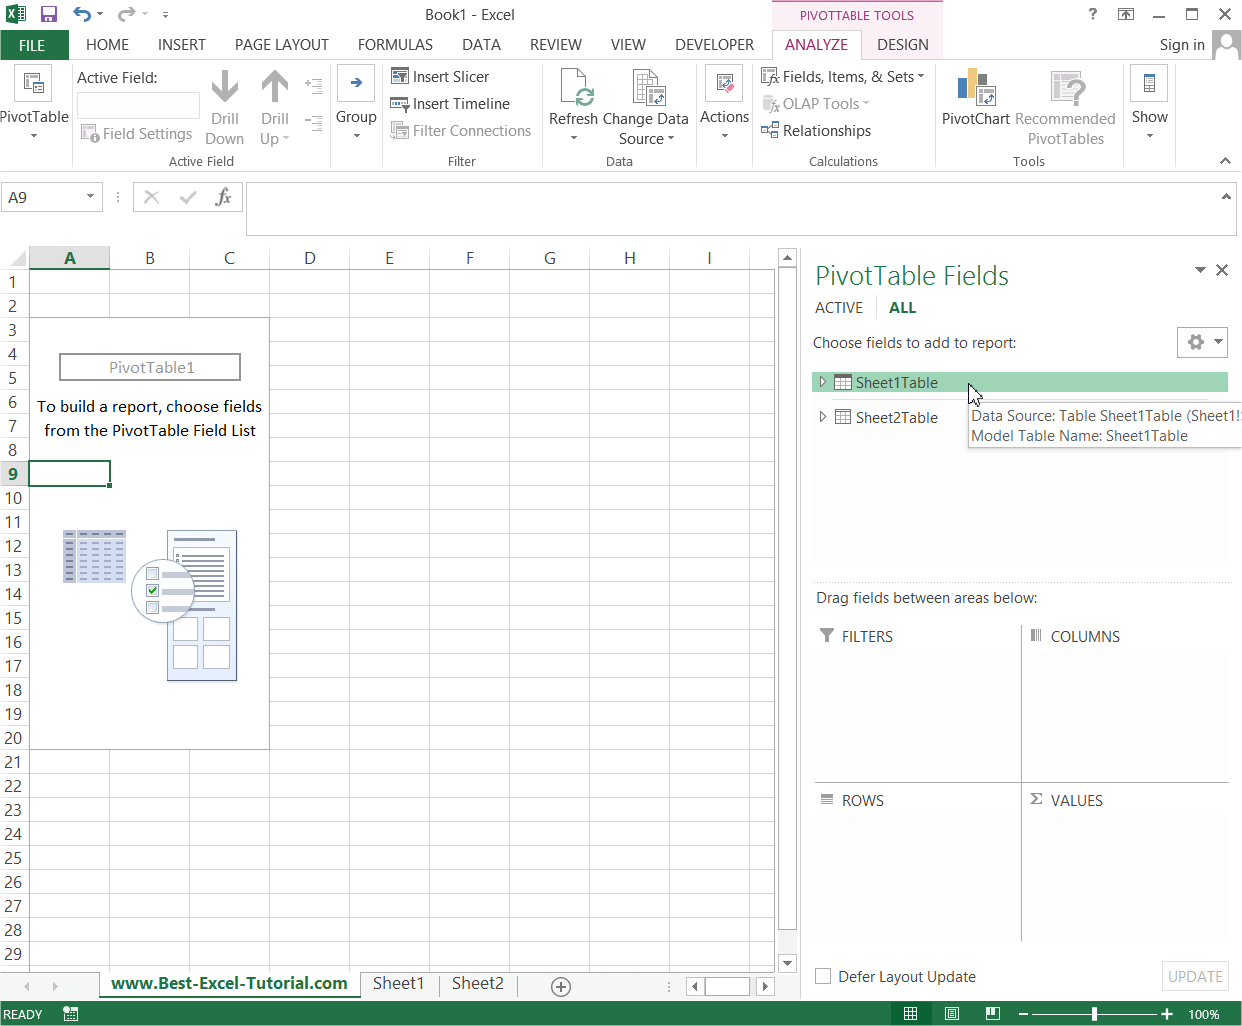Click the Relationships icon
Viewport: 1242px width, 1026px height.
tap(770, 130)
